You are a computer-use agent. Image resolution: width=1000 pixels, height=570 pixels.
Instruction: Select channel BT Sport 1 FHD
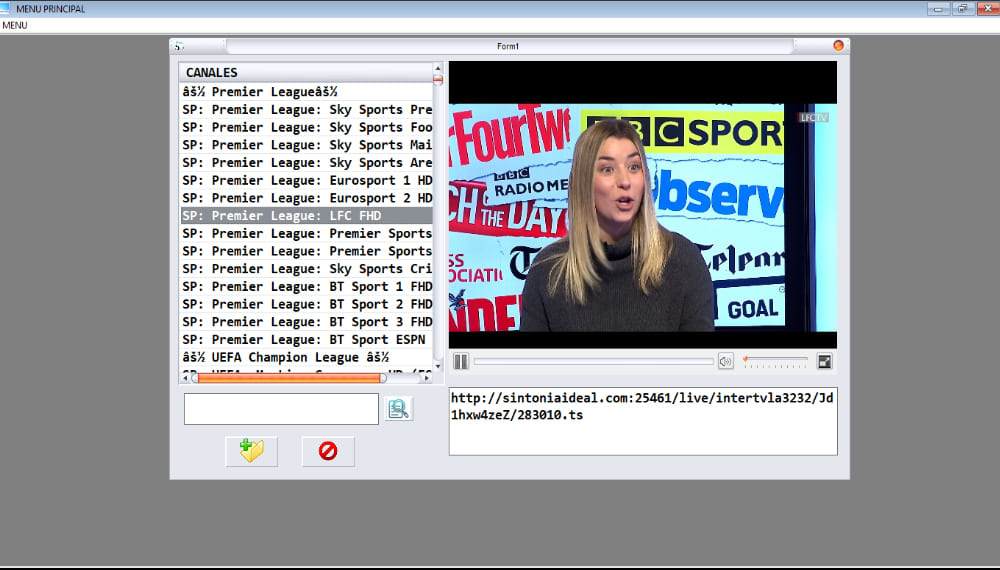(306, 287)
